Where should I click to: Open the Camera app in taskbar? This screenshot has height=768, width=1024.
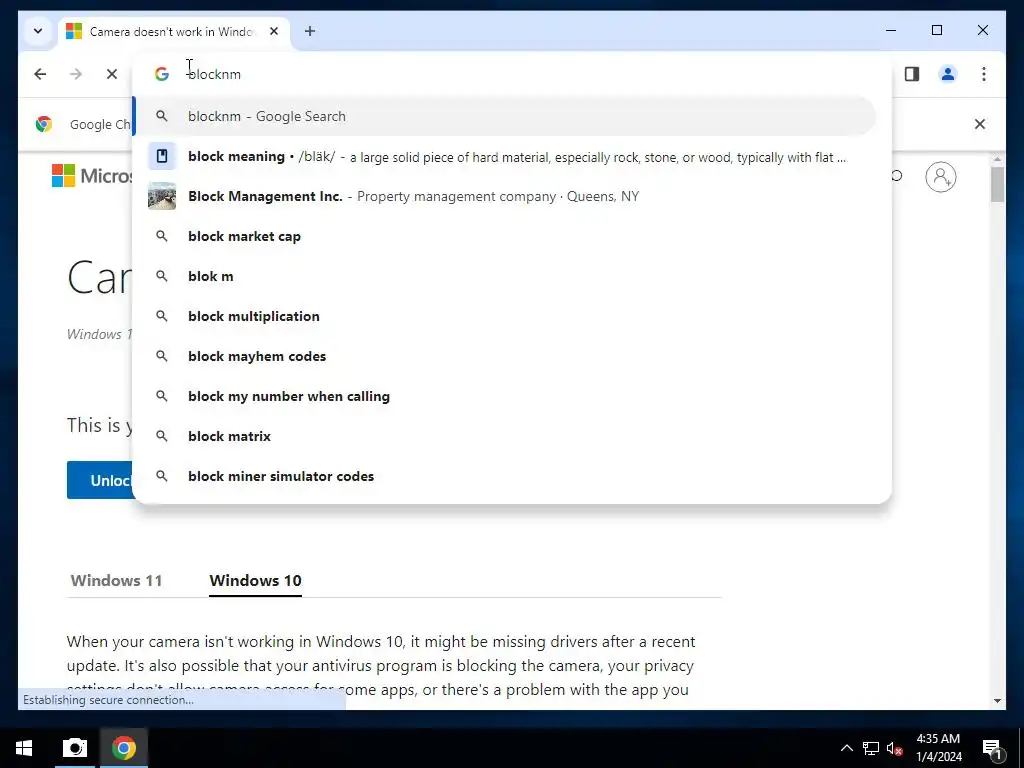pos(74,748)
